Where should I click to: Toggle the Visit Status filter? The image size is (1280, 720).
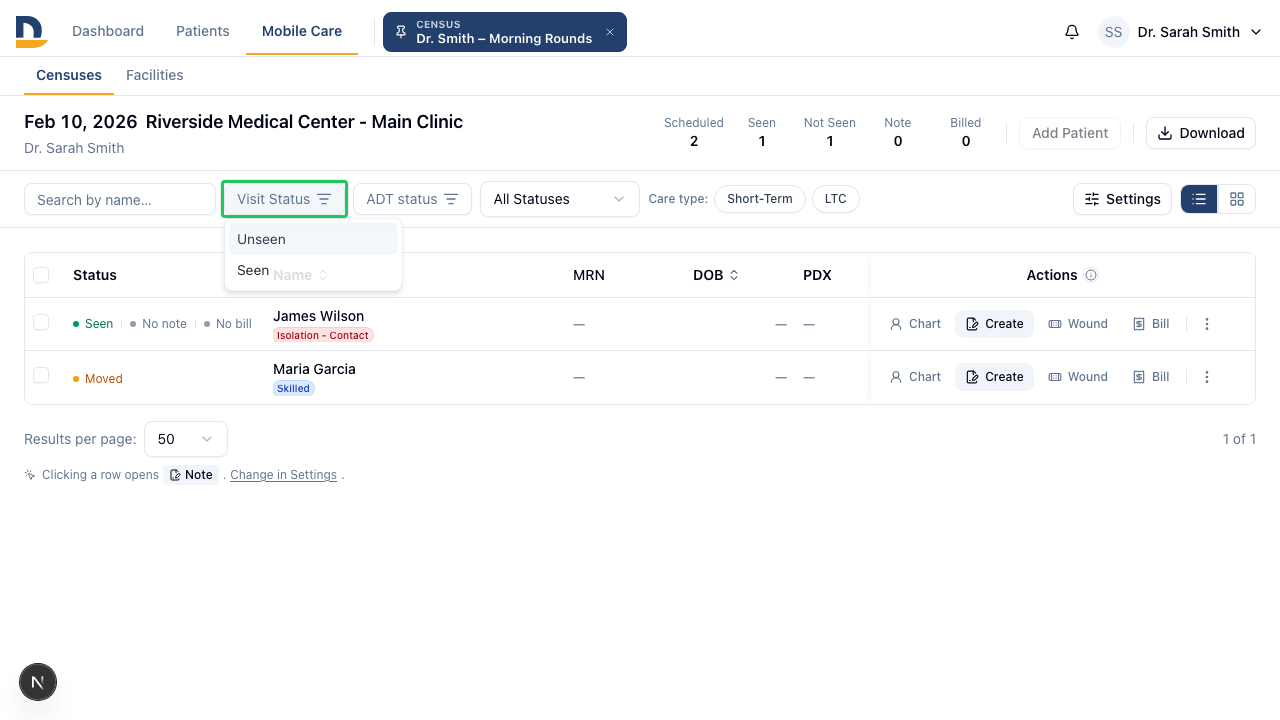pos(284,199)
